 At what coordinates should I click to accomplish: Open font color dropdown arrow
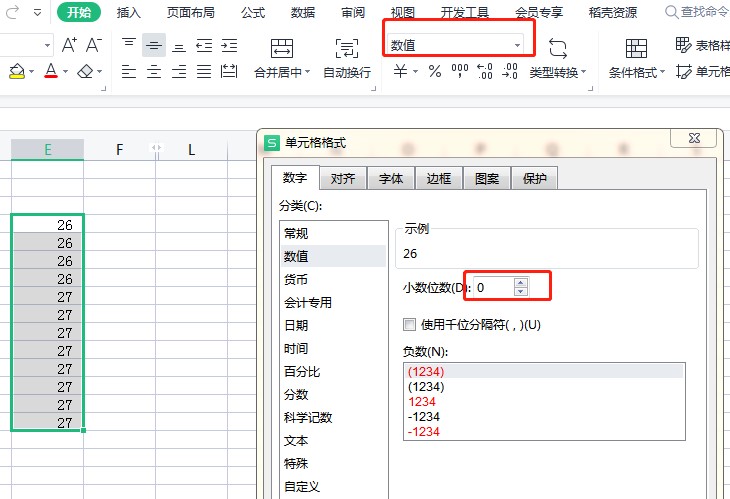point(65,72)
